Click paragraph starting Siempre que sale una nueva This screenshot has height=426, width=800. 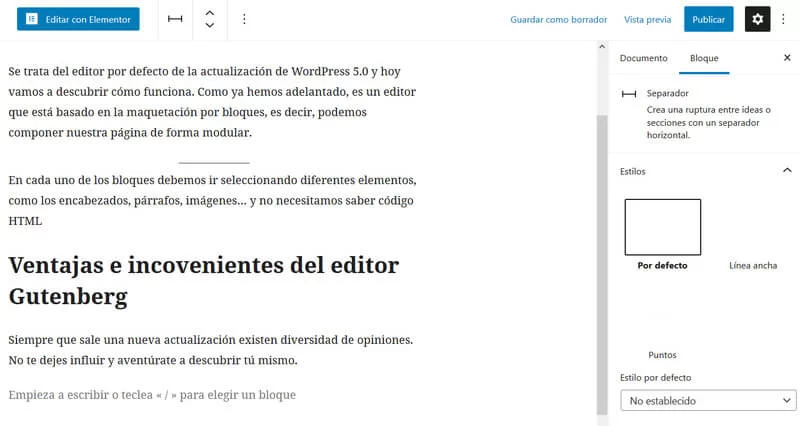211,350
